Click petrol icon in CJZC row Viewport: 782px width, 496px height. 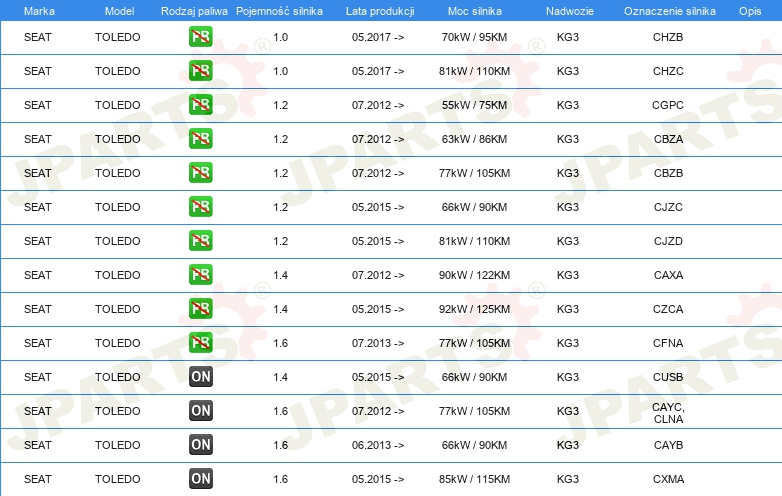200,207
